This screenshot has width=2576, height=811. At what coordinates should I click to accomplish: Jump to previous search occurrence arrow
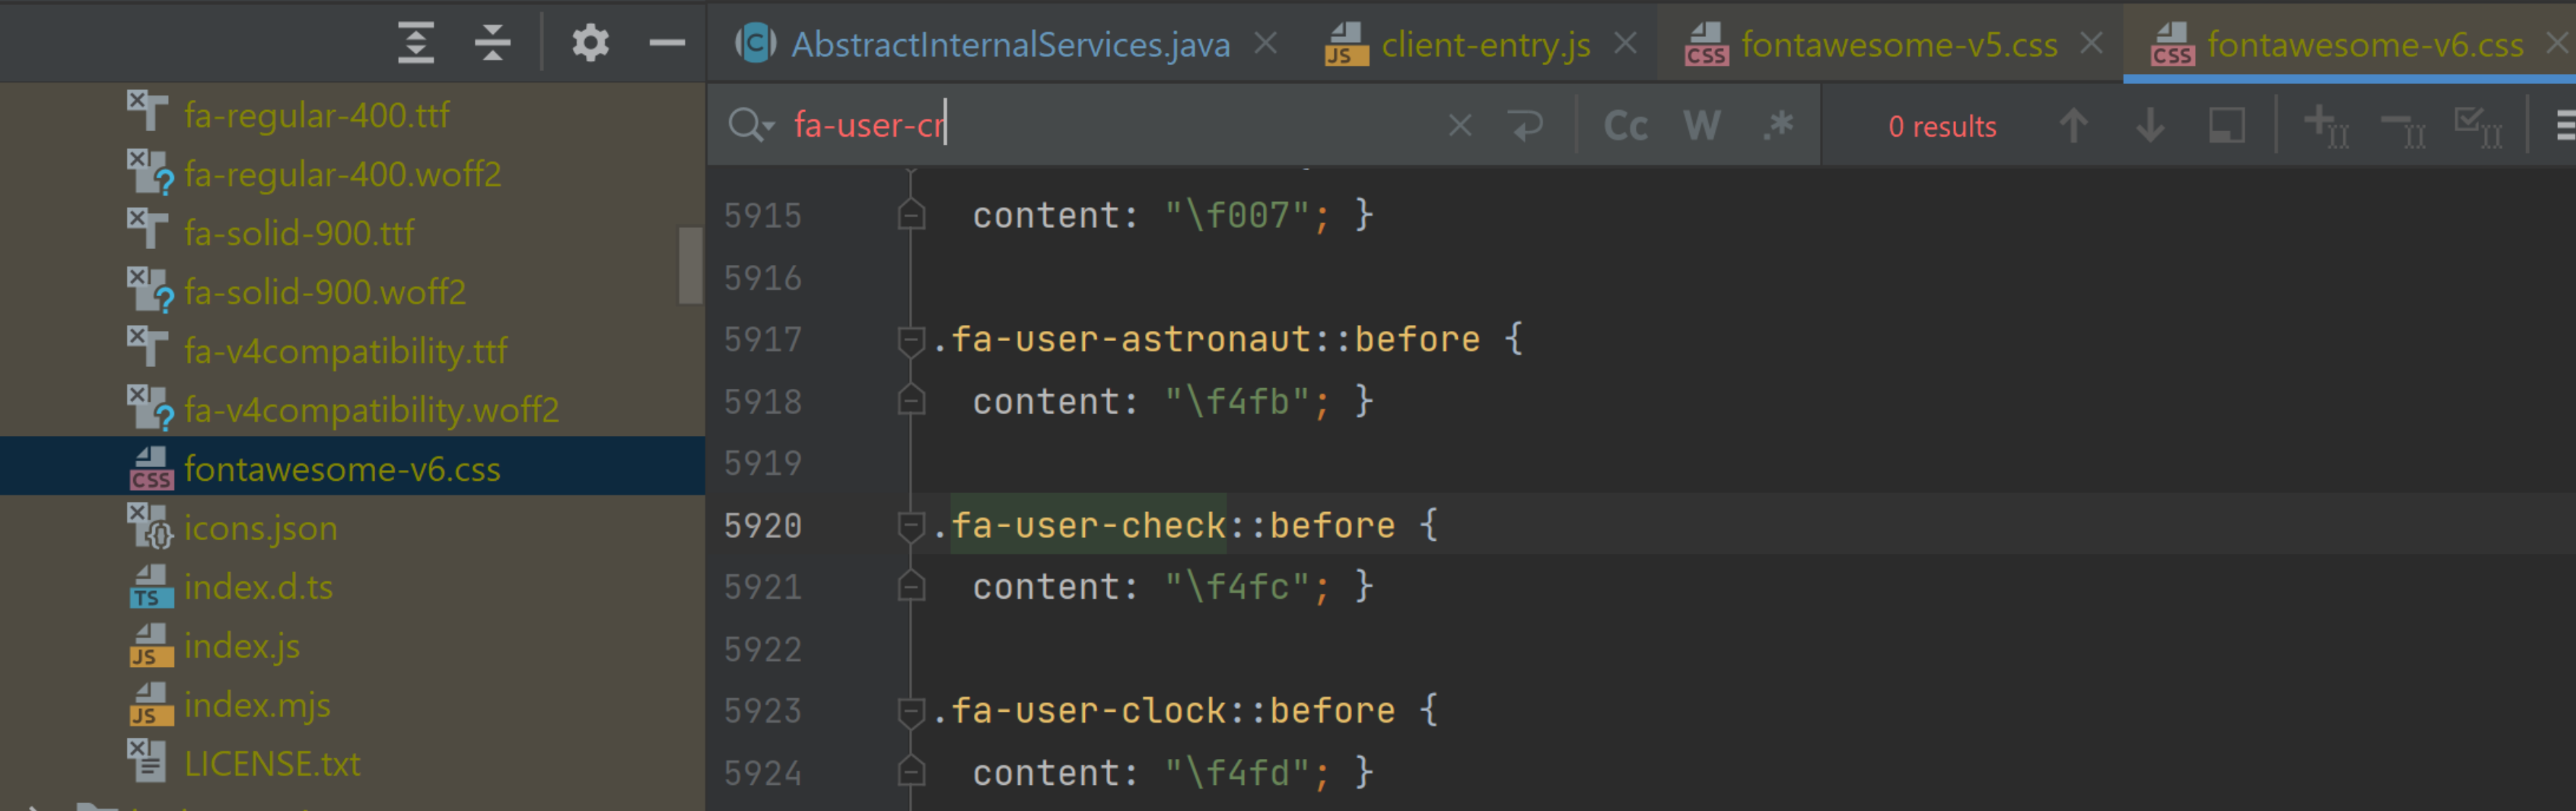[x=2073, y=126]
